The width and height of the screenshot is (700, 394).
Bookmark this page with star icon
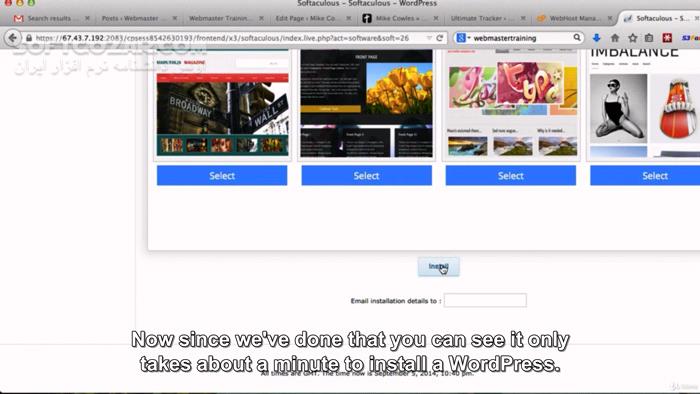[x=633, y=38]
